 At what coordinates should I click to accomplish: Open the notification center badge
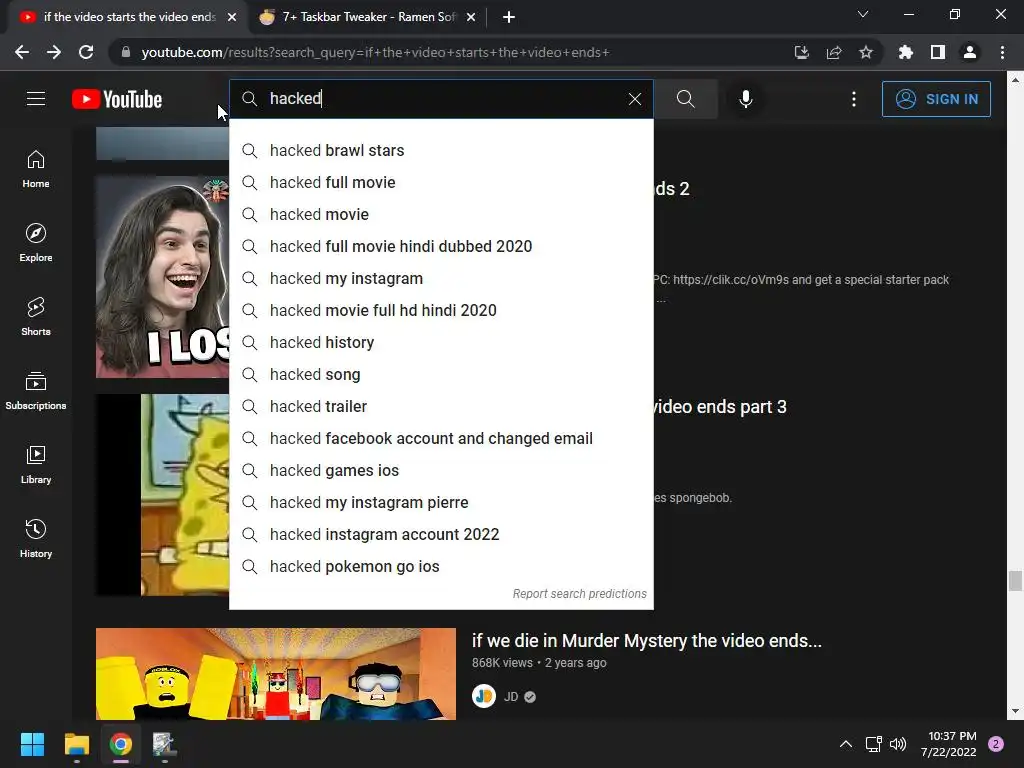(x=996, y=744)
